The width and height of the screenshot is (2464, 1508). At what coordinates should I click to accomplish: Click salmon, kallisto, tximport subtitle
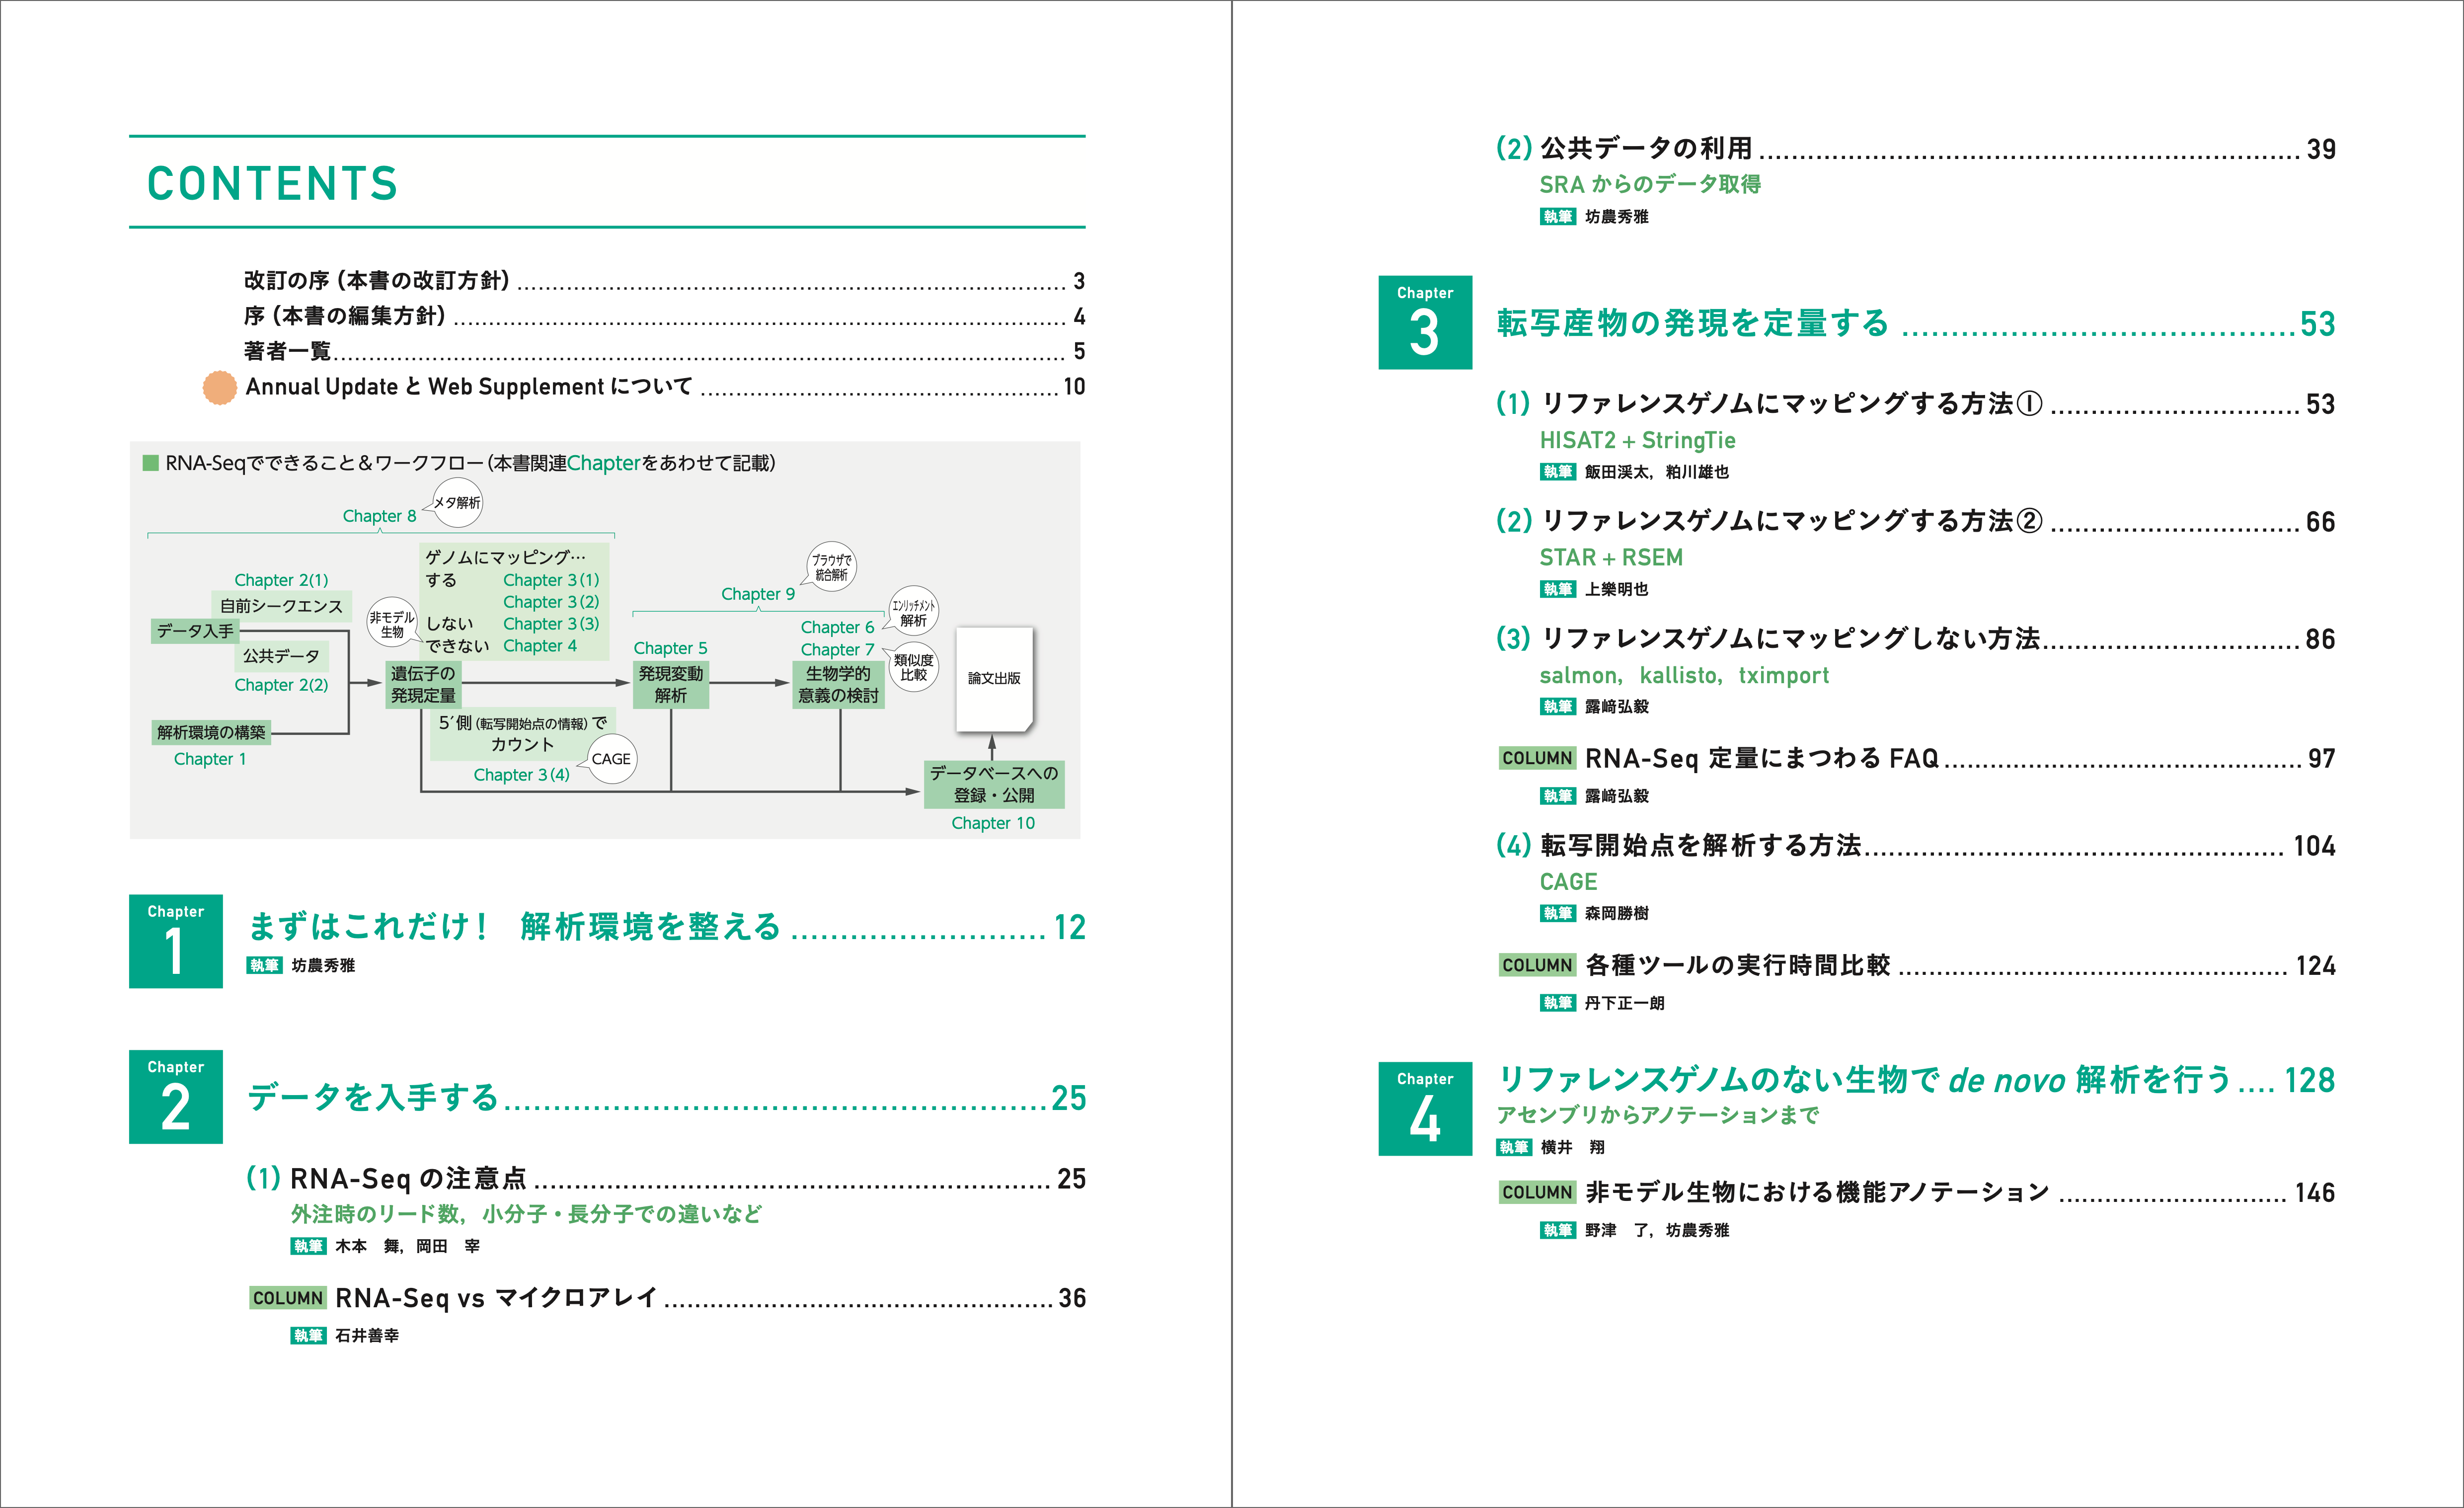(1683, 675)
